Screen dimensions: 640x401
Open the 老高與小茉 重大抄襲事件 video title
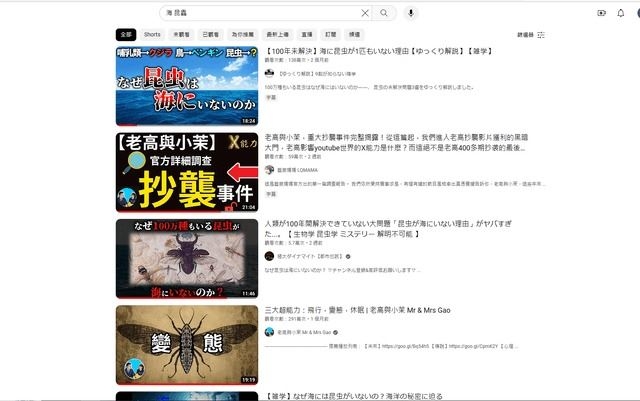tap(400, 137)
